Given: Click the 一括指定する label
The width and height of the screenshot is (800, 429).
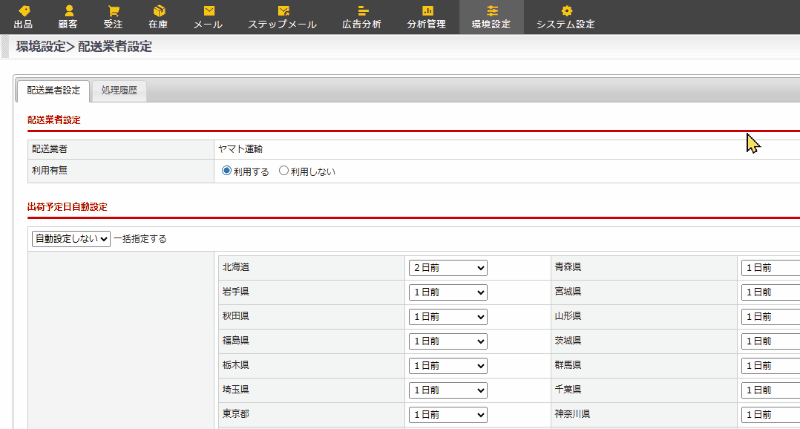Looking at the screenshot, I should 140,239.
